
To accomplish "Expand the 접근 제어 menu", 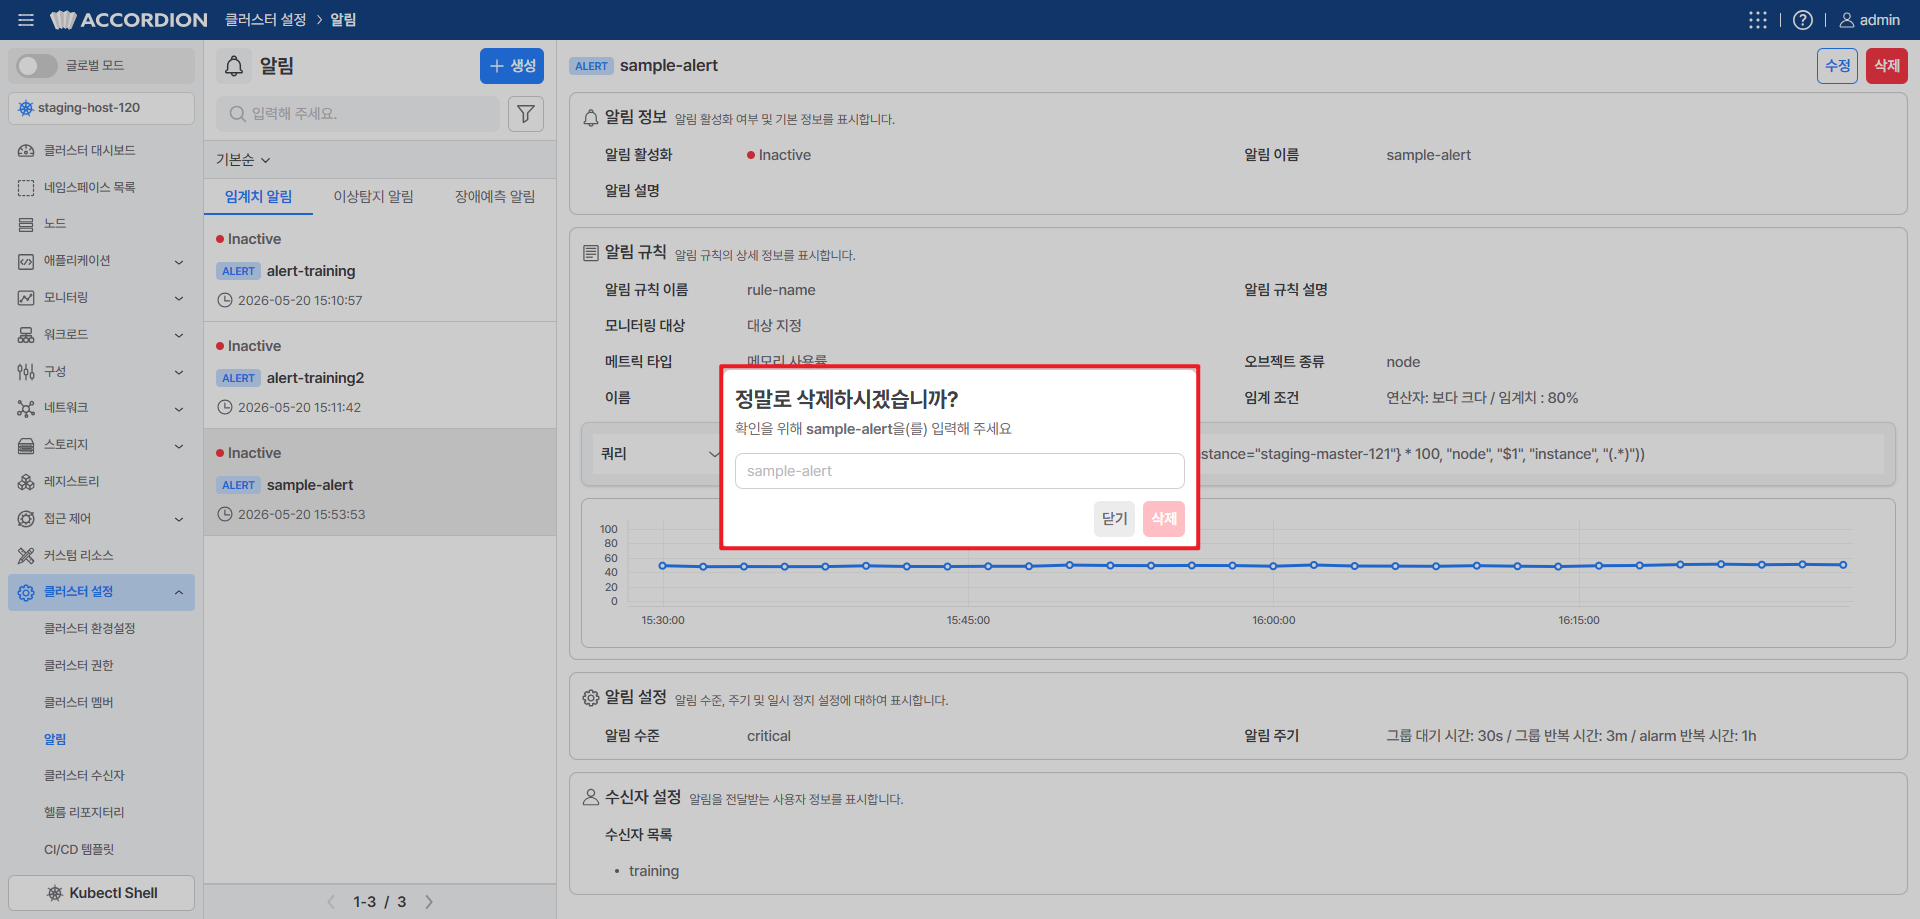I will pyautogui.click(x=101, y=518).
